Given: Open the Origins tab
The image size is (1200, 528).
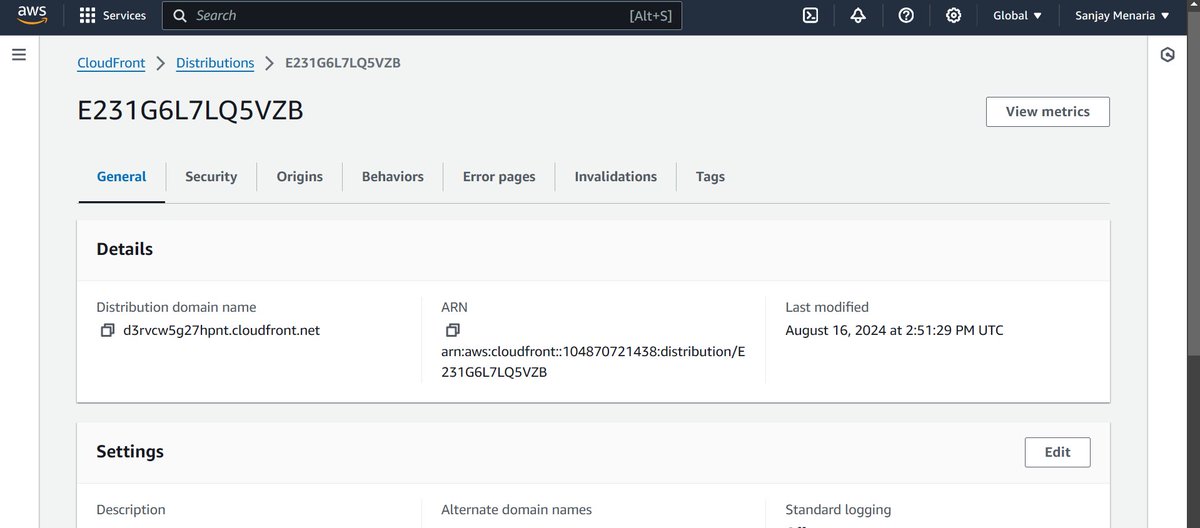Looking at the screenshot, I should (x=300, y=177).
